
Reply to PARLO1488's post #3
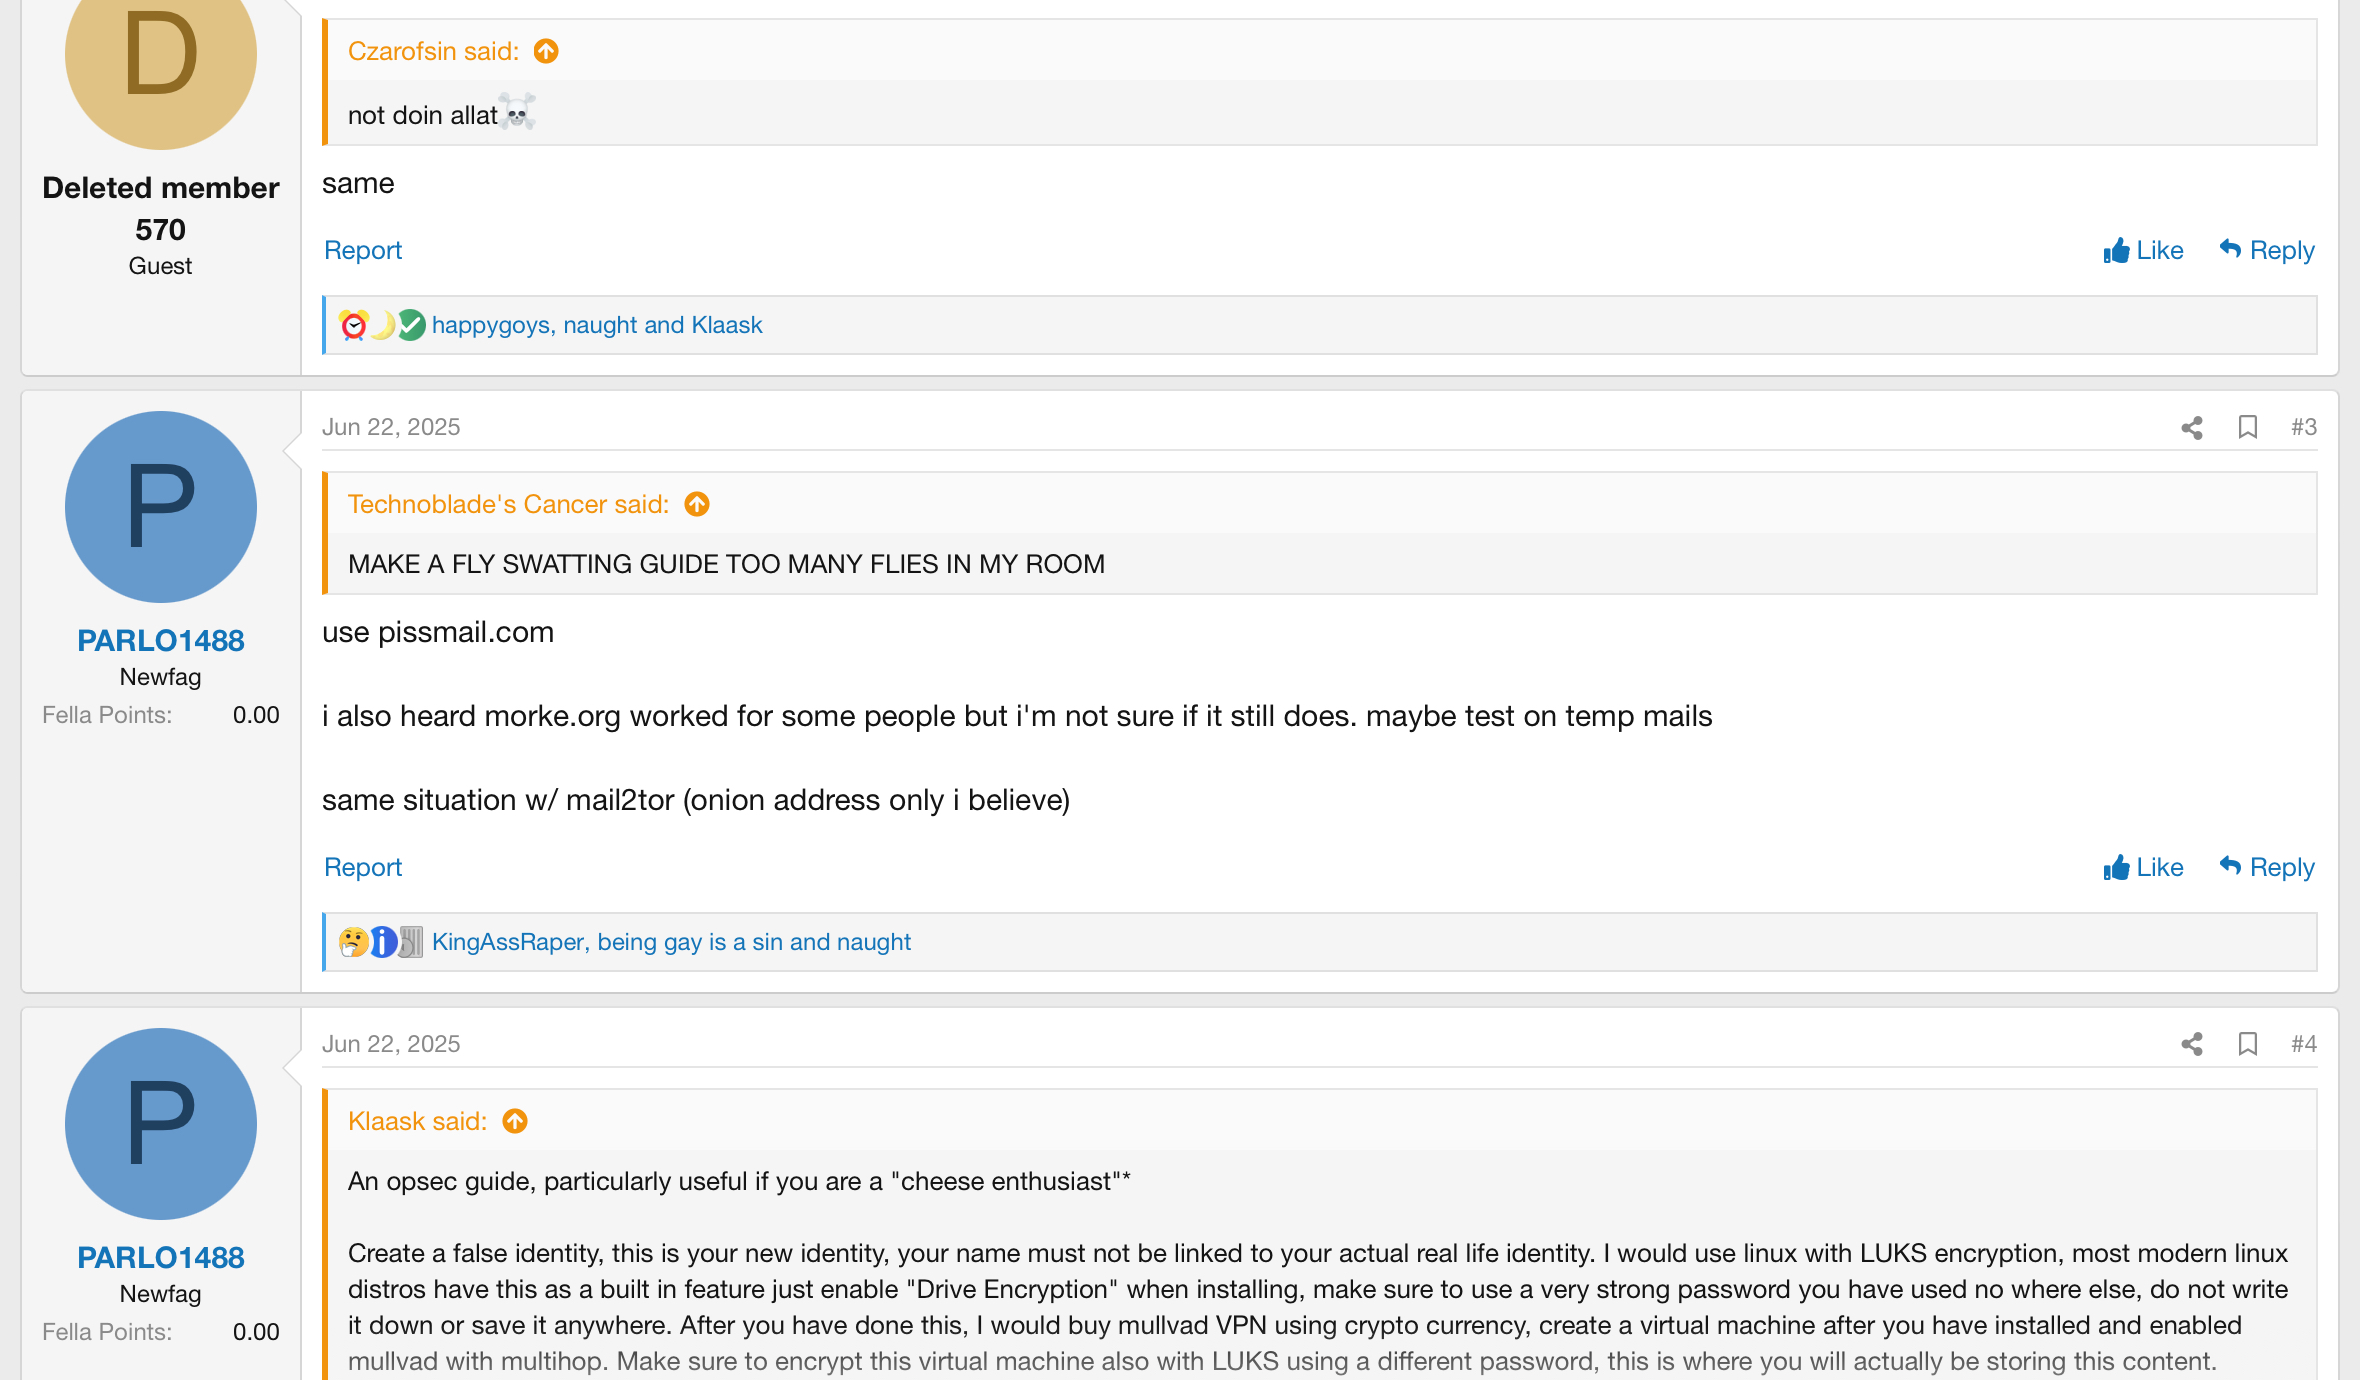pyautogui.click(x=2267, y=867)
